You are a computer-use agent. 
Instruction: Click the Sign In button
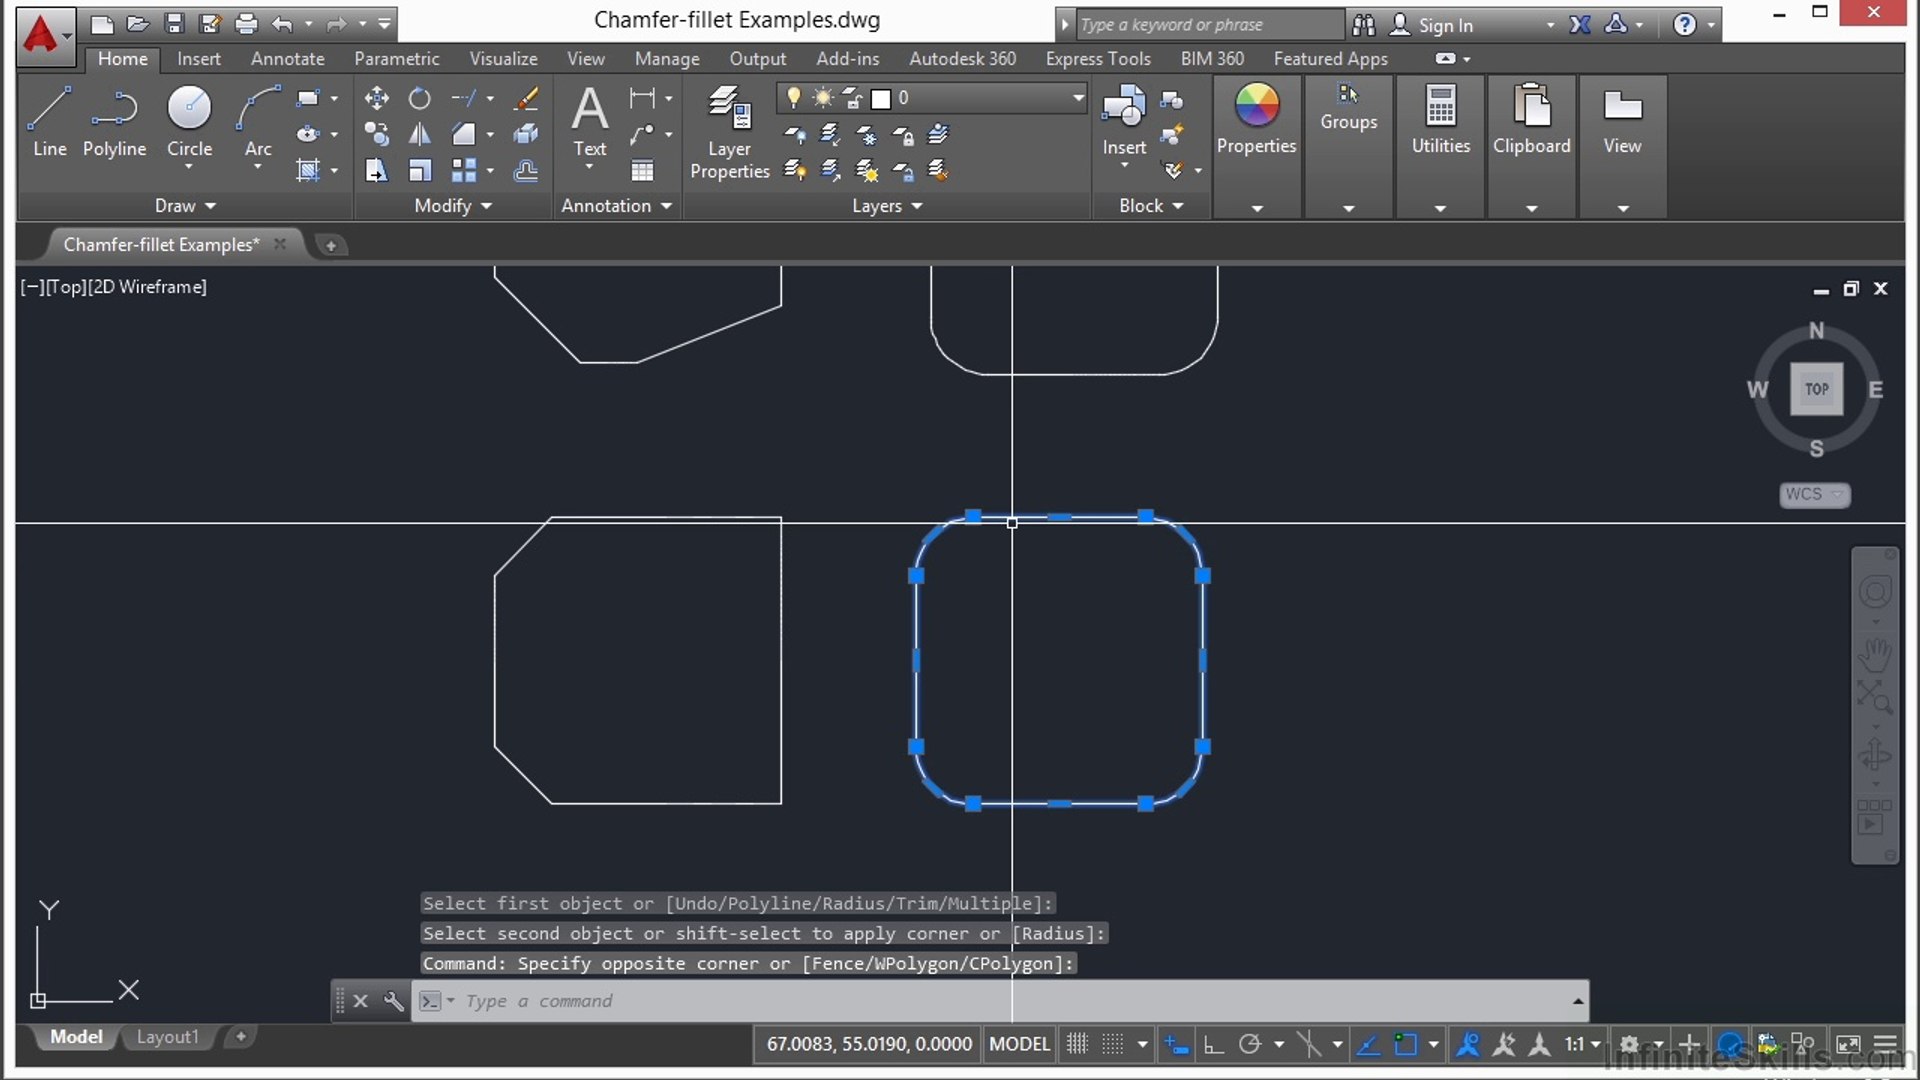click(1444, 25)
